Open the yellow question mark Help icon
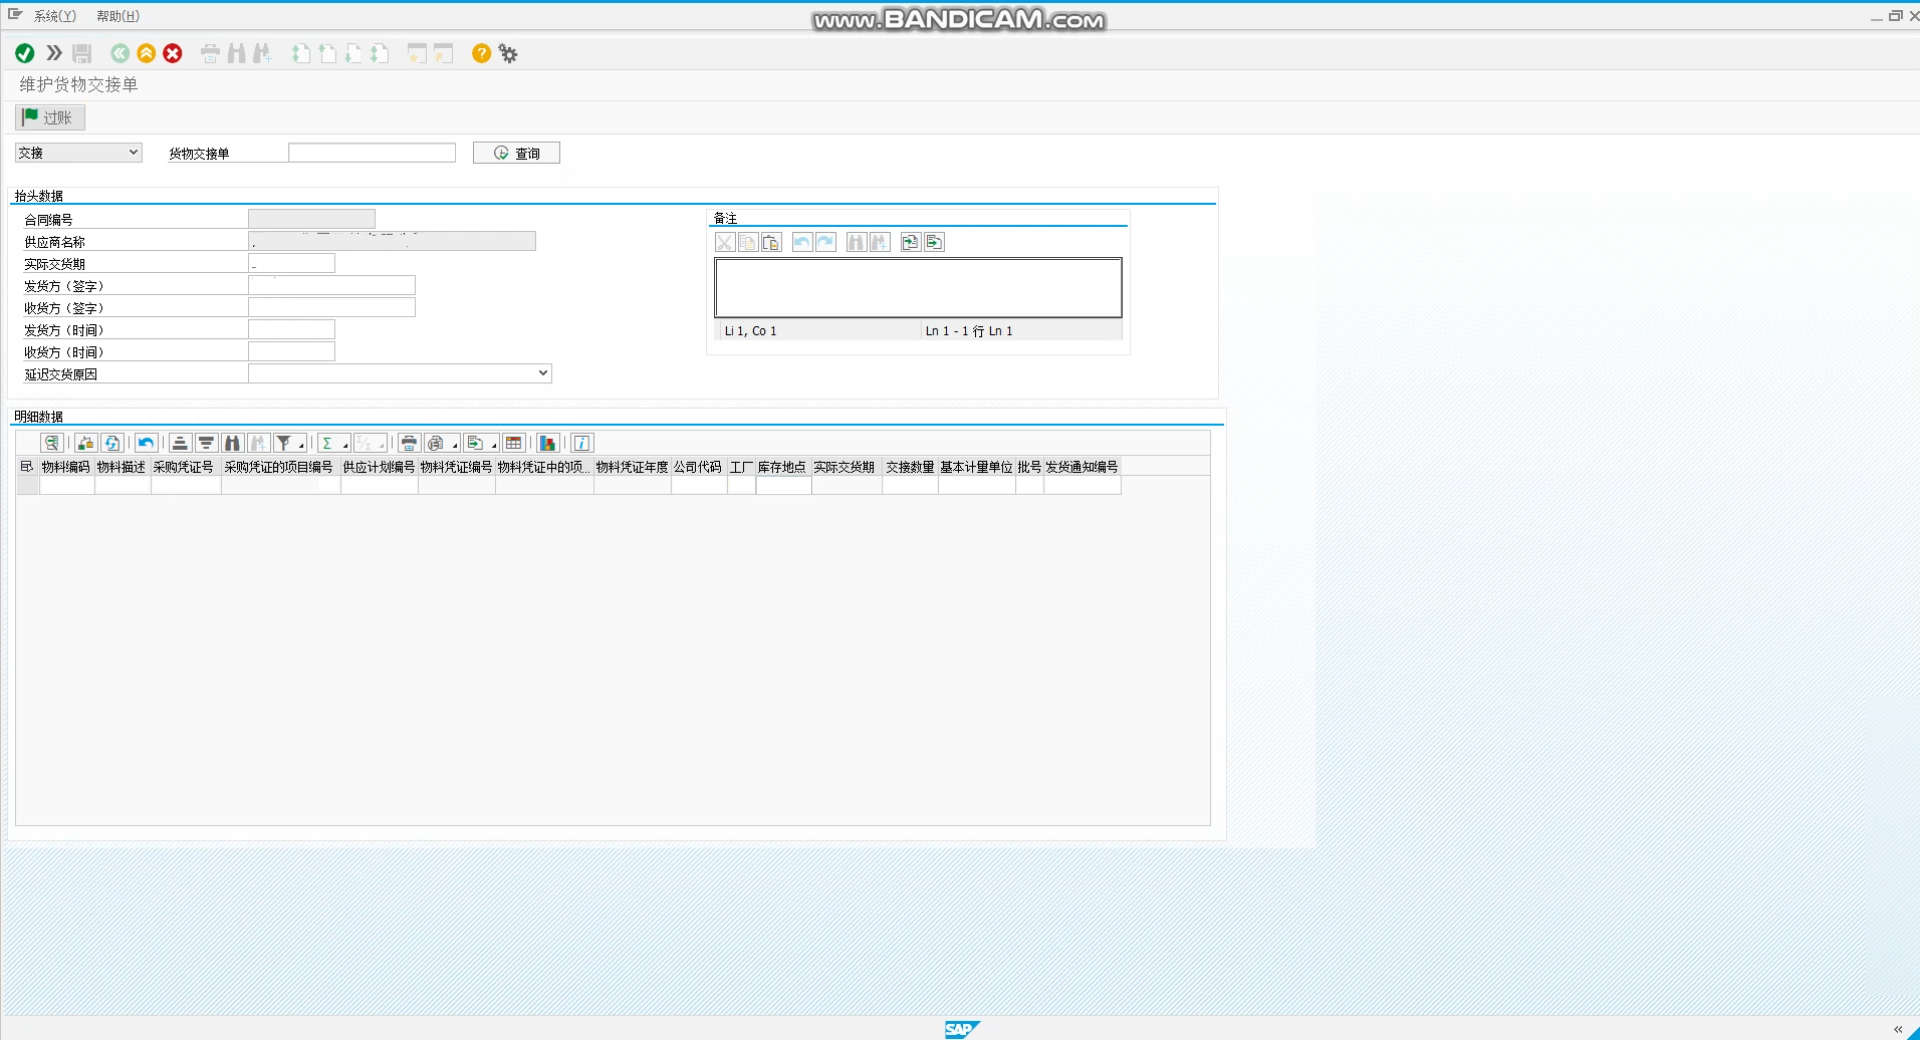This screenshot has width=1920, height=1040. (x=481, y=54)
